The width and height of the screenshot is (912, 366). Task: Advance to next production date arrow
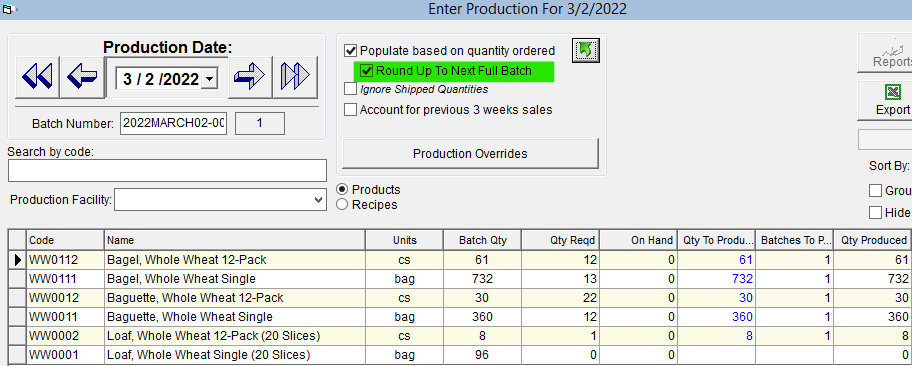point(250,77)
